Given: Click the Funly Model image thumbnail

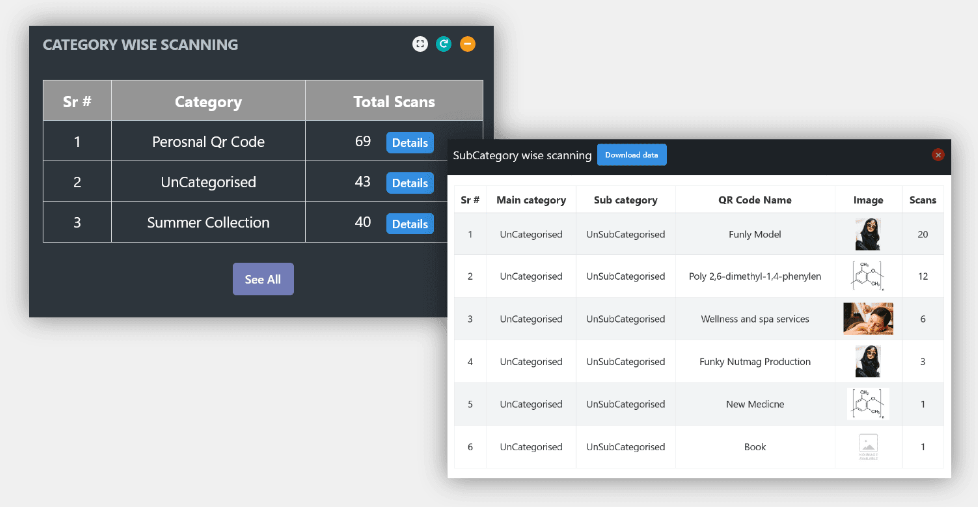Looking at the screenshot, I should (x=867, y=234).
